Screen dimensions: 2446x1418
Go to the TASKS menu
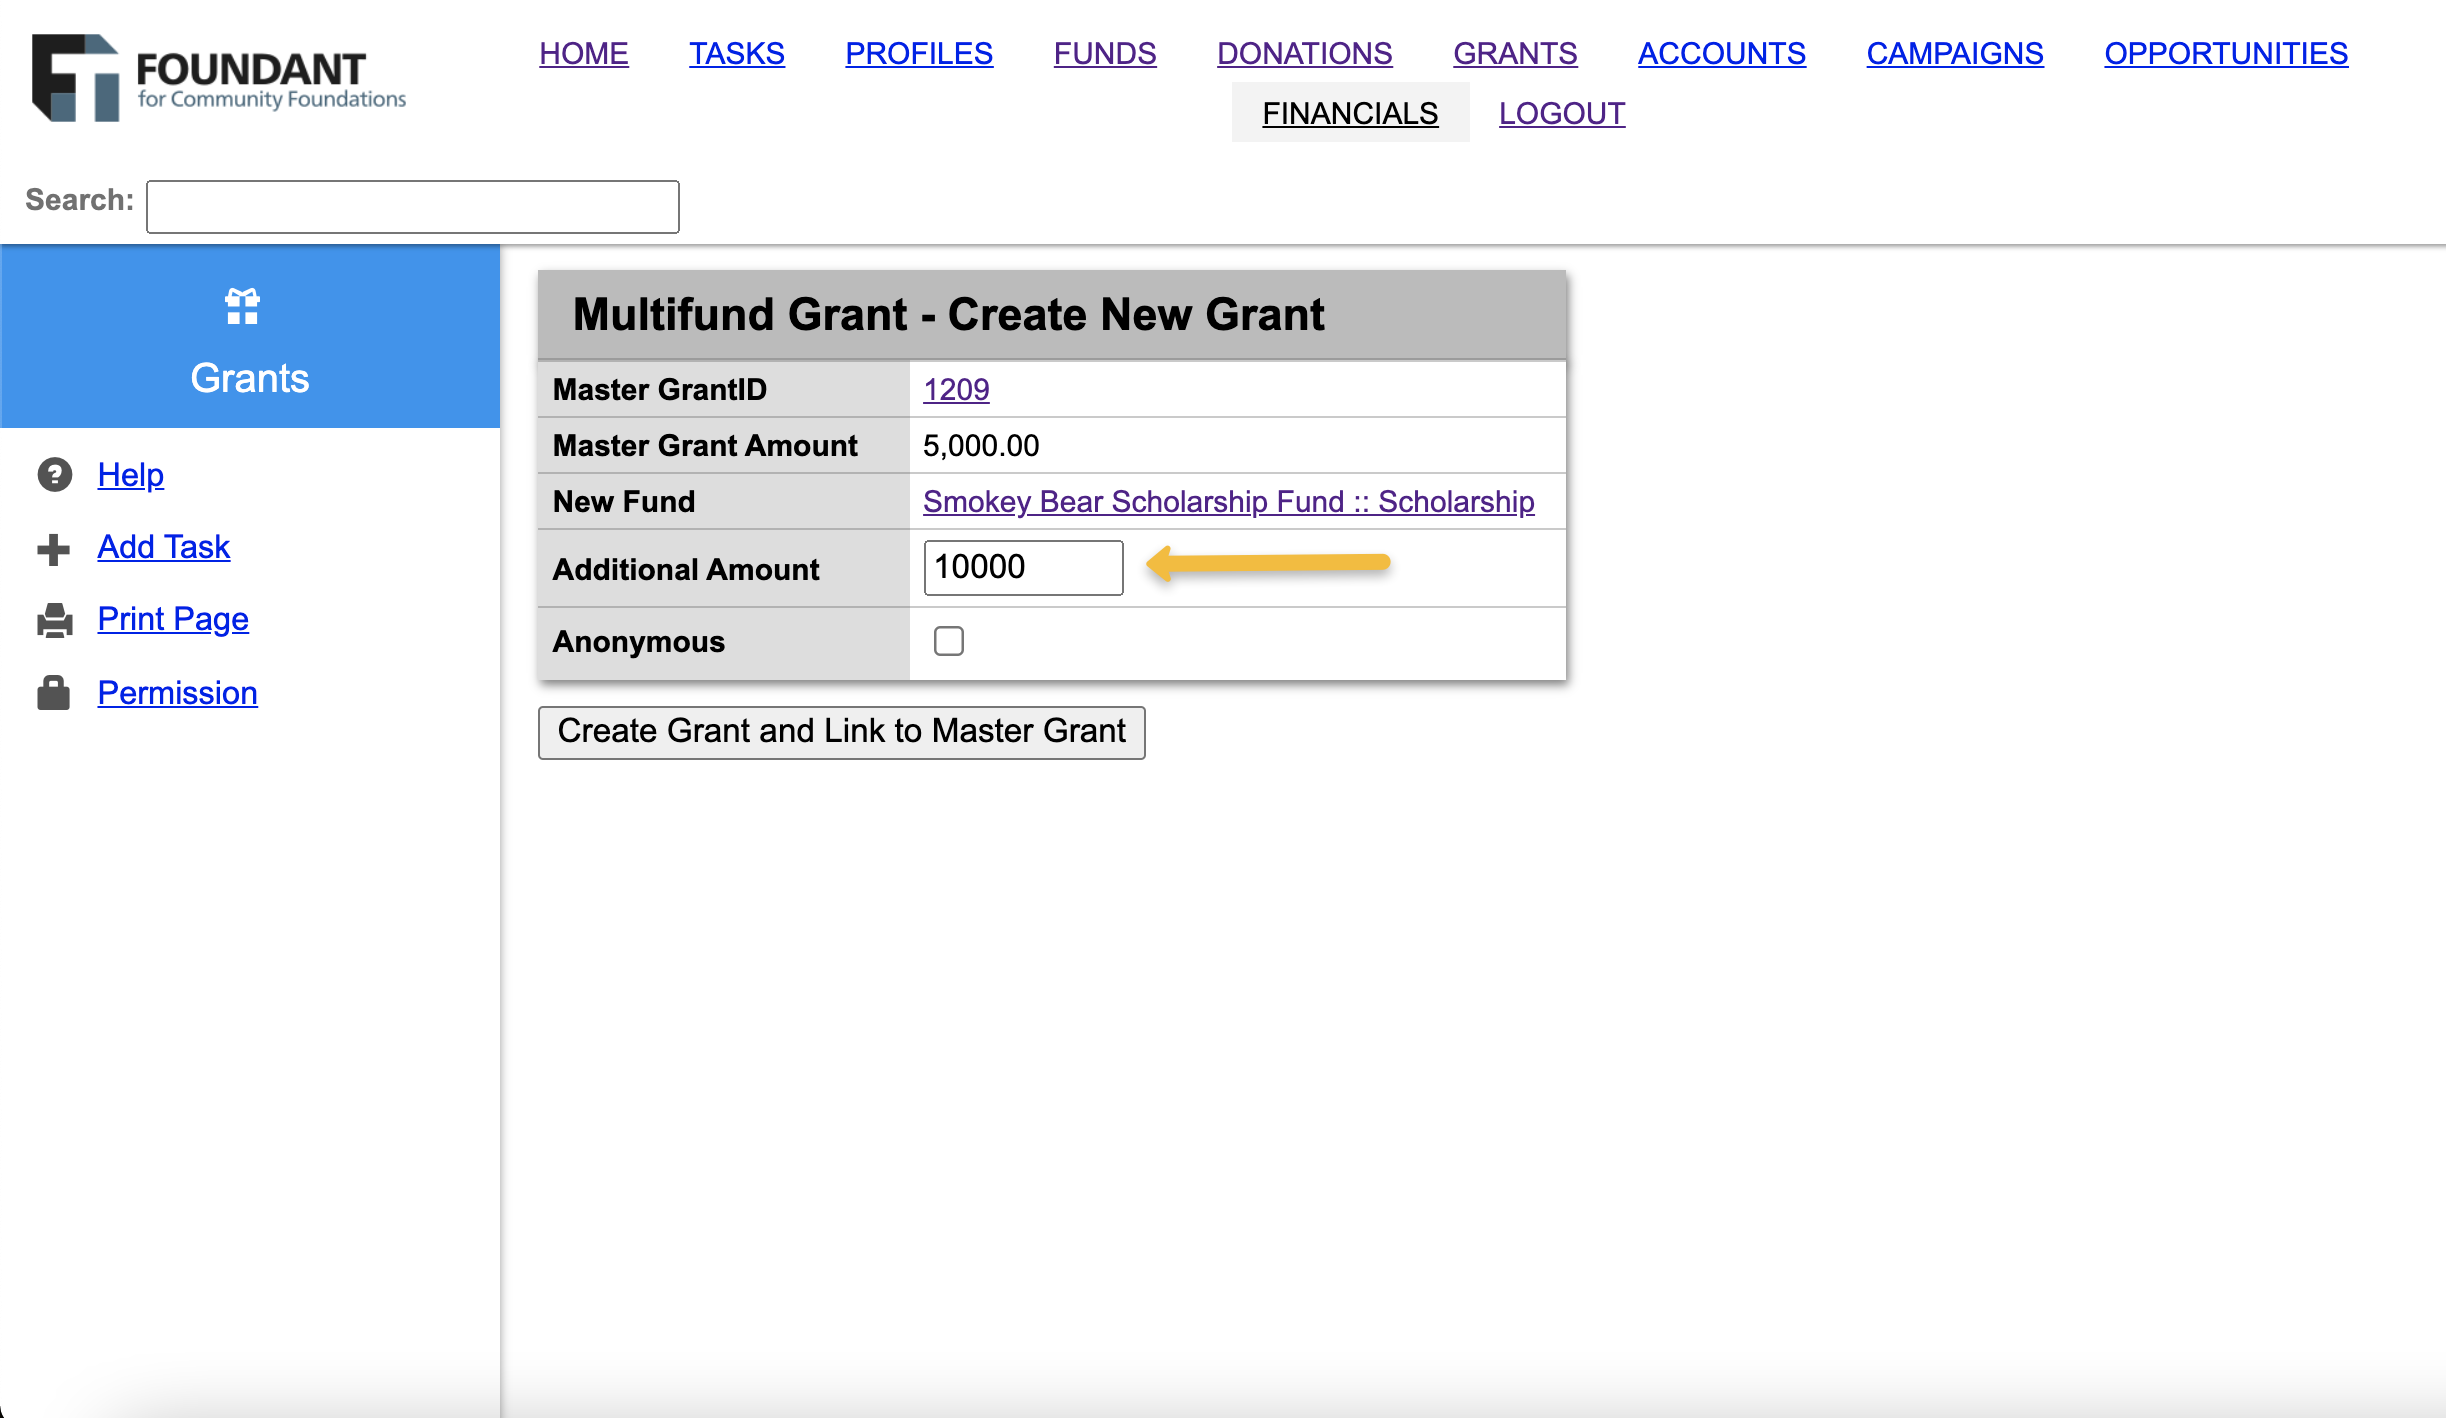[737, 53]
